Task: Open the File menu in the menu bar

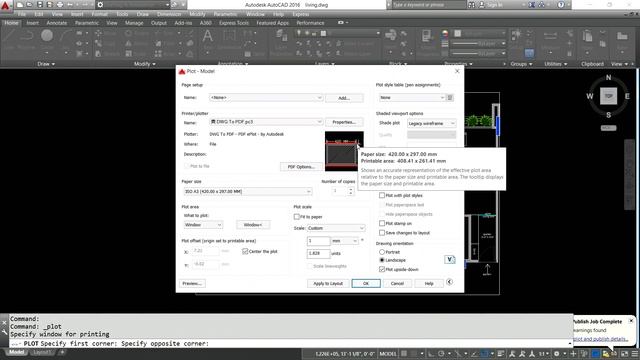Action: [22, 14]
